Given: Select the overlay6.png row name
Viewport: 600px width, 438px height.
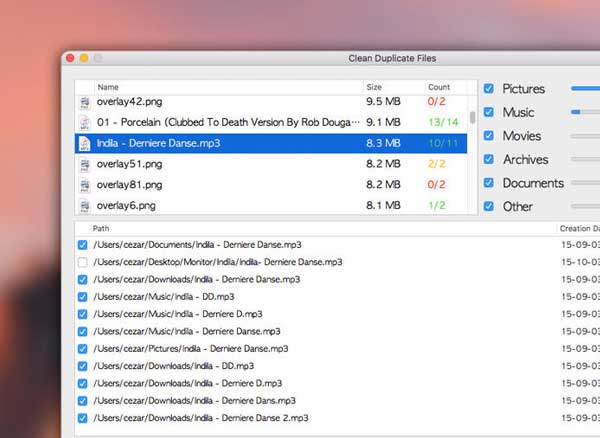Looking at the screenshot, I should click(126, 205).
